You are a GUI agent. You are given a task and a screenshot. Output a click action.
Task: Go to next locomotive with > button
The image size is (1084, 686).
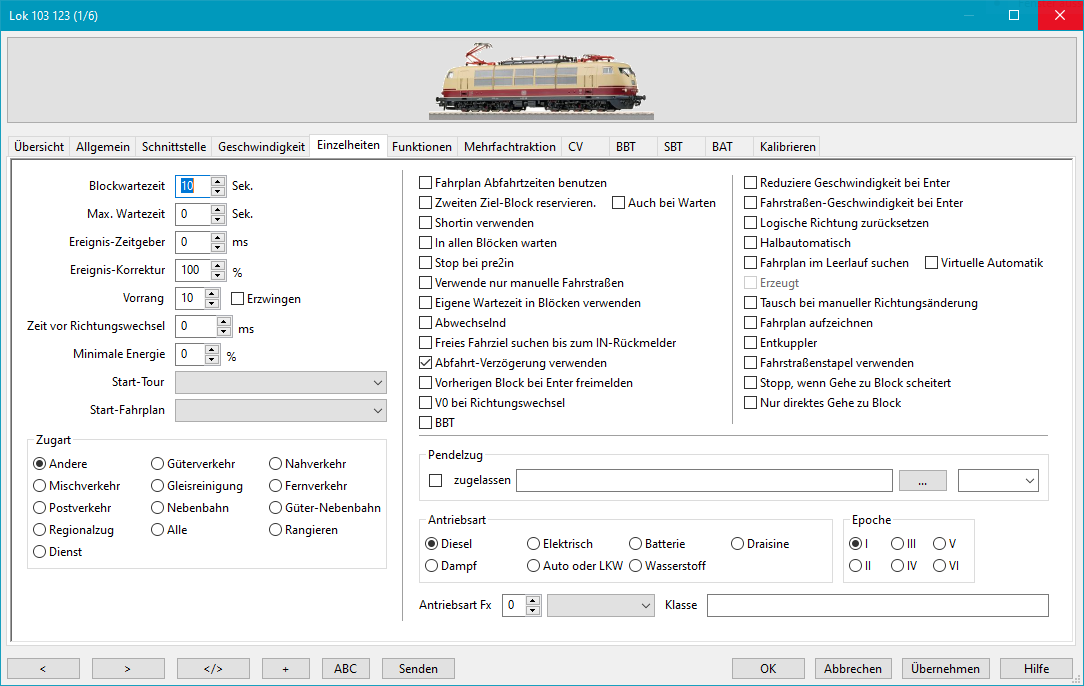[x=128, y=668]
